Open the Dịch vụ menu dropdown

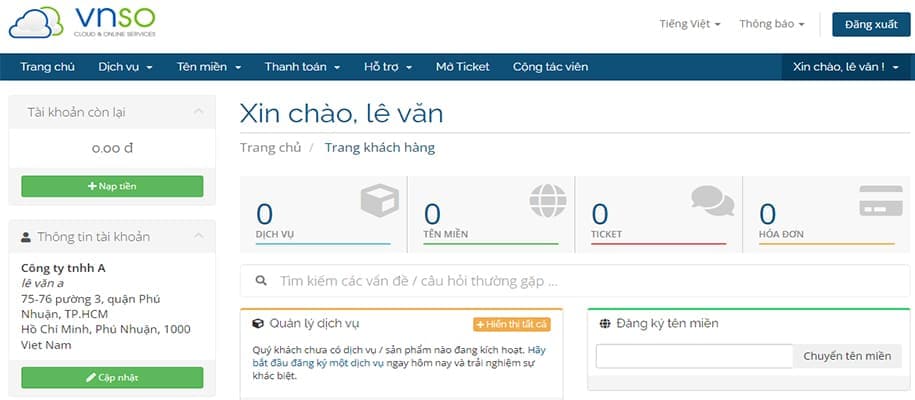tap(125, 67)
